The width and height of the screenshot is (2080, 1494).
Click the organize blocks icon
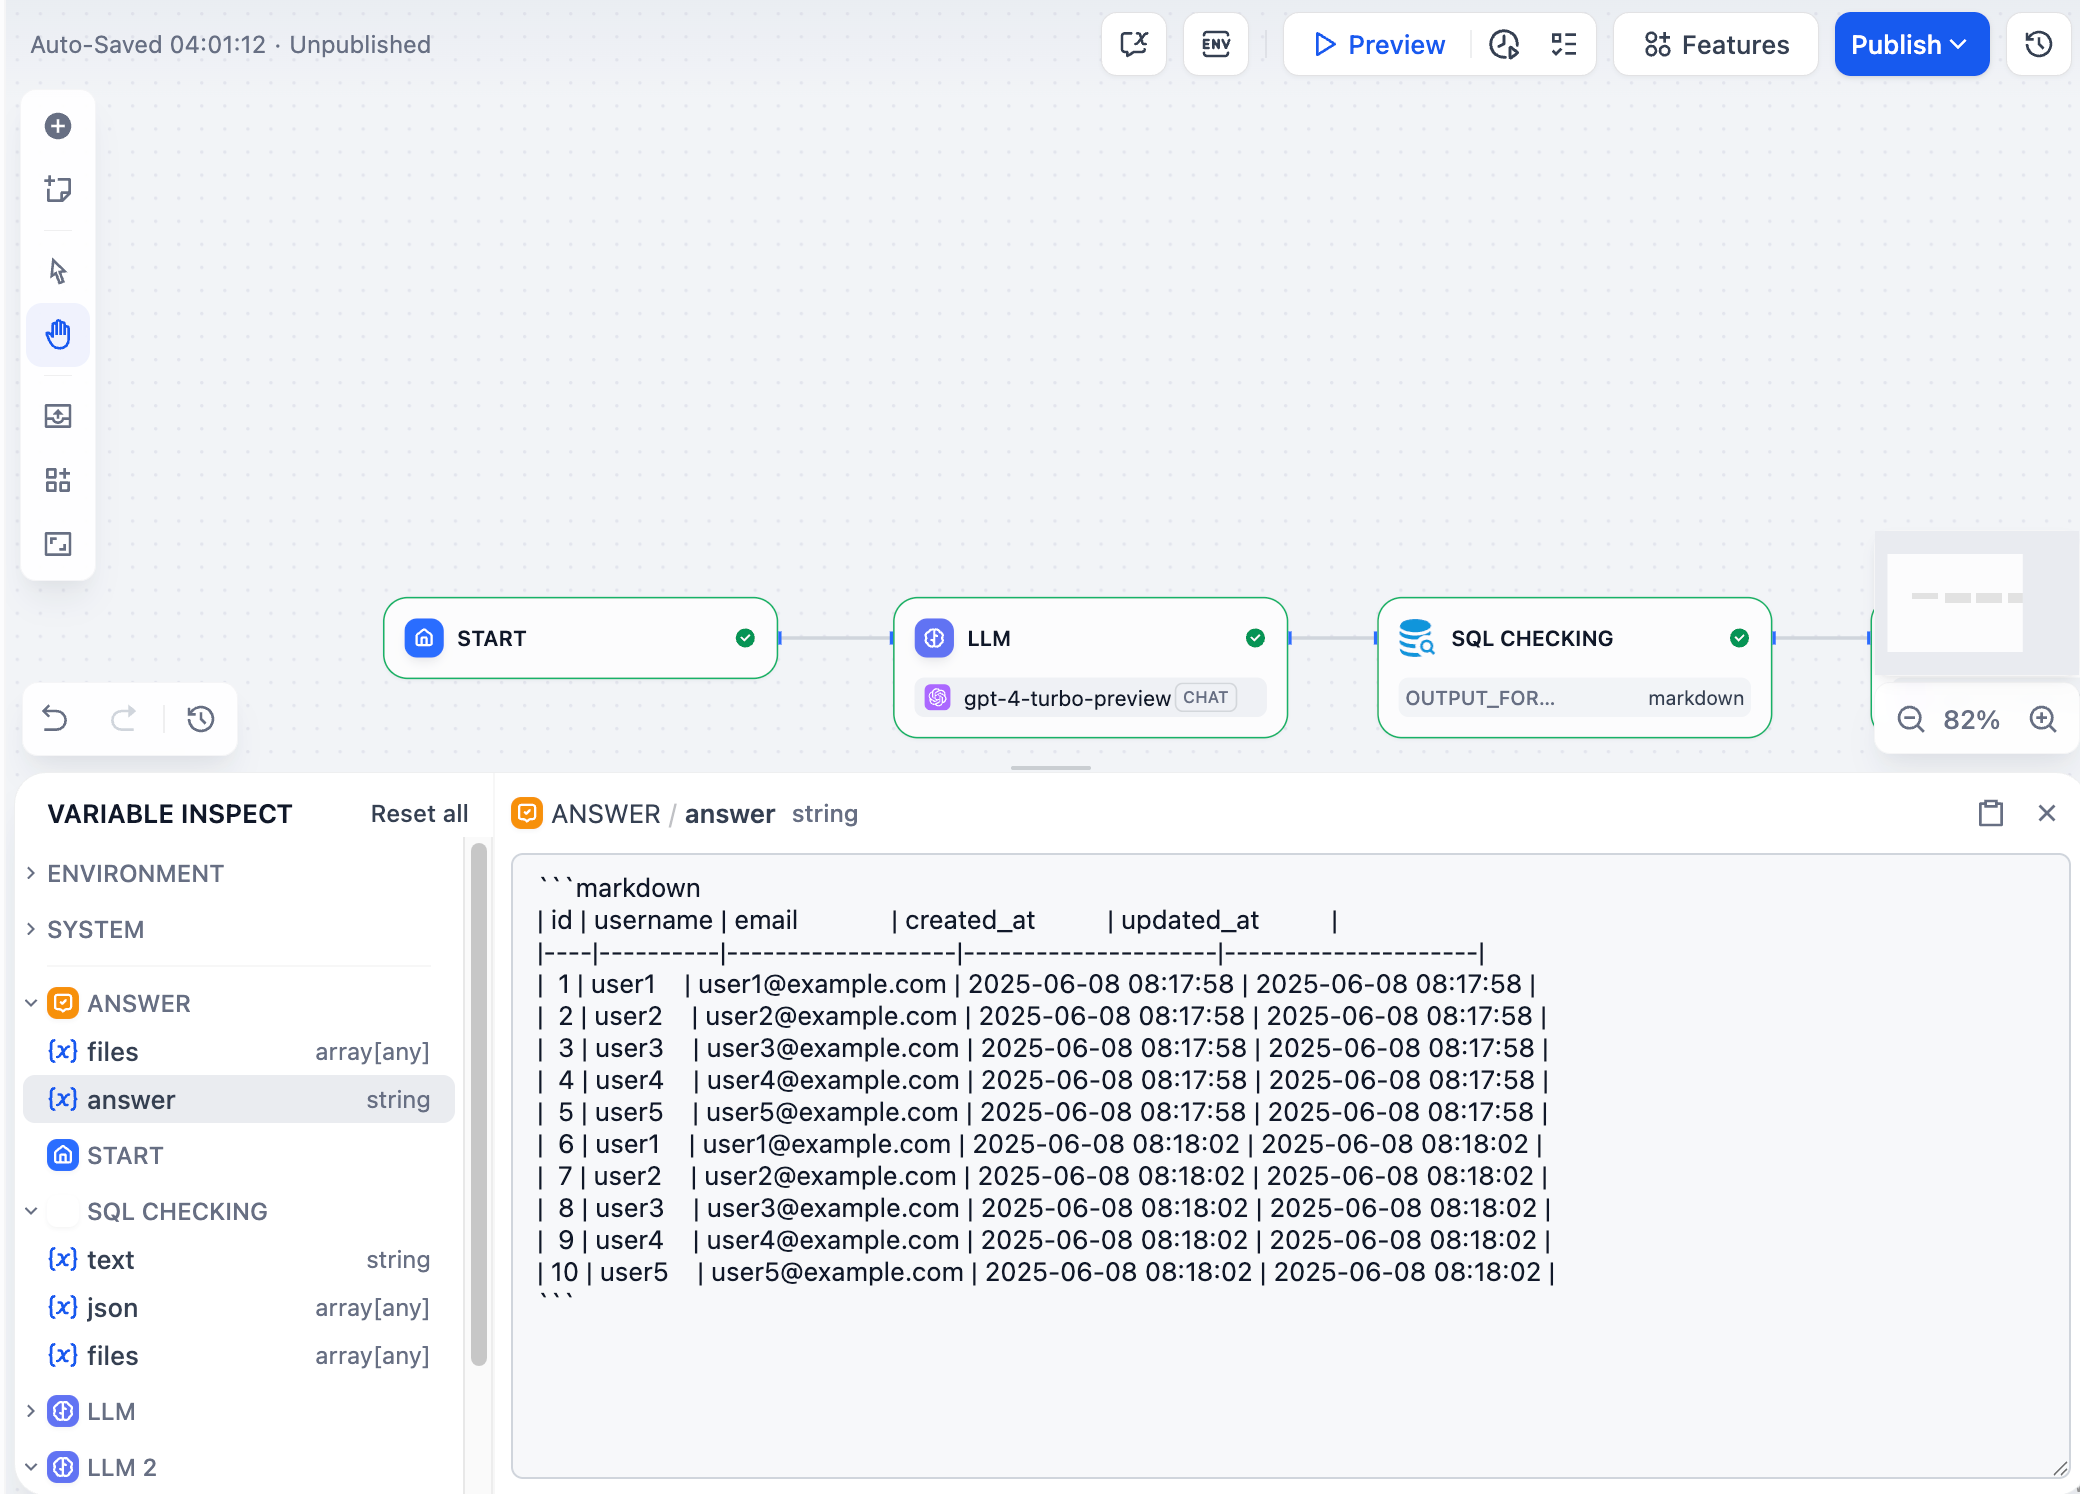coord(58,480)
